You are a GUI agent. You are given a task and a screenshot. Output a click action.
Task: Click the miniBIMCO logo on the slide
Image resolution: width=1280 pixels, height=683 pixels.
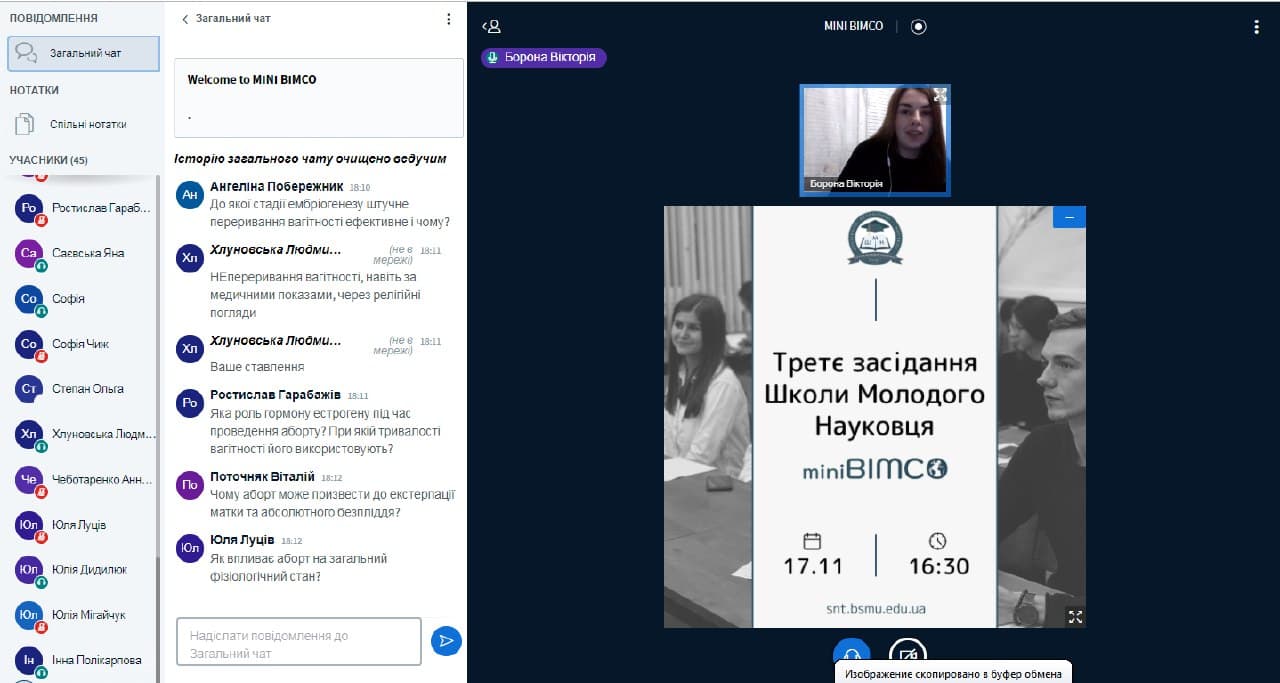point(875,469)
